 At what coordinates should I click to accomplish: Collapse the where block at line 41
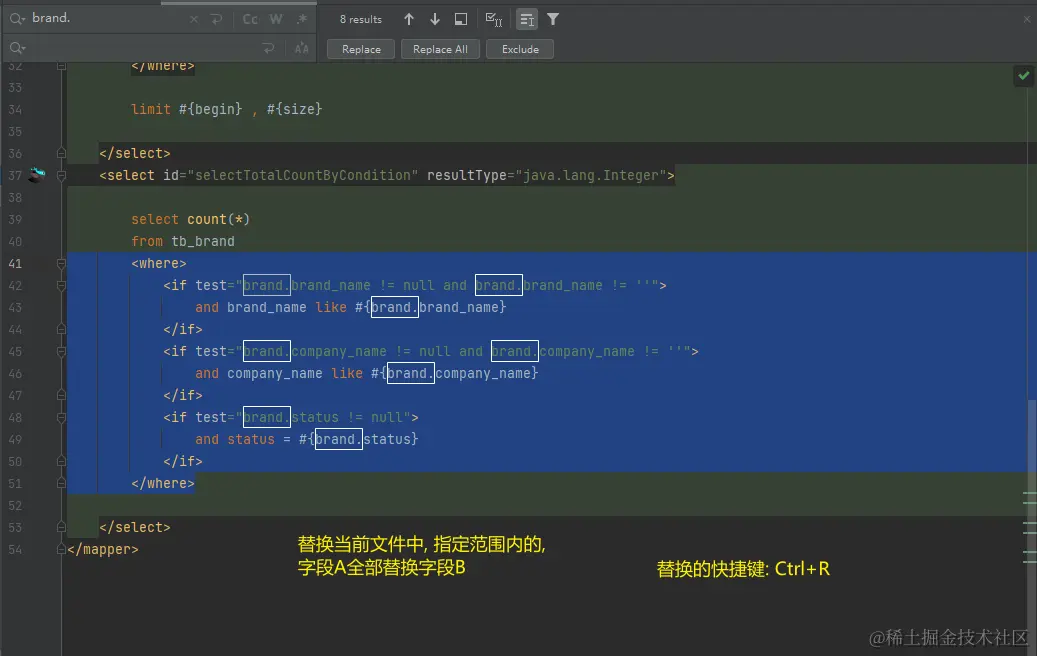coord(62,263)
